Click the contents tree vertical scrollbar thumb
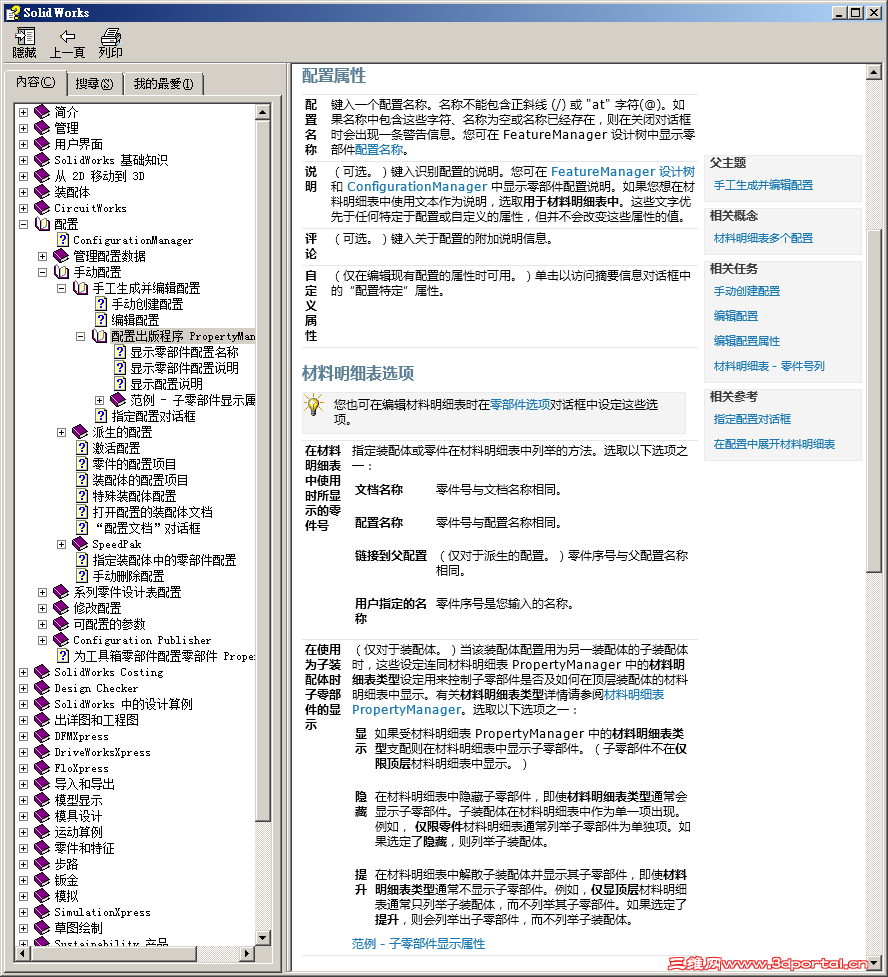888x977 pixels. click(262, 470)
